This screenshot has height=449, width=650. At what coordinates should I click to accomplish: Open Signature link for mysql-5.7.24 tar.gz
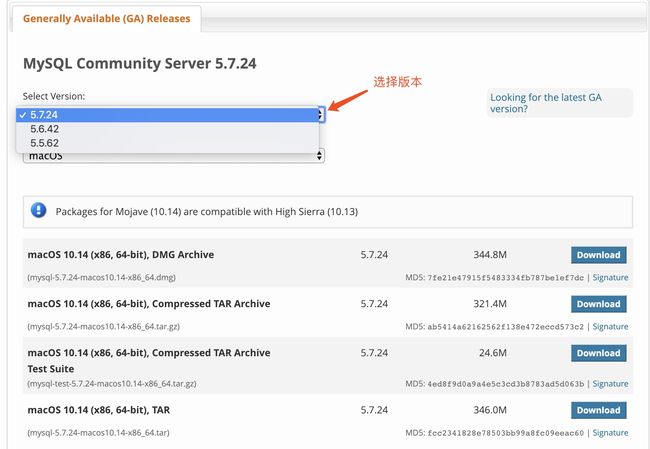click(610, 326)
